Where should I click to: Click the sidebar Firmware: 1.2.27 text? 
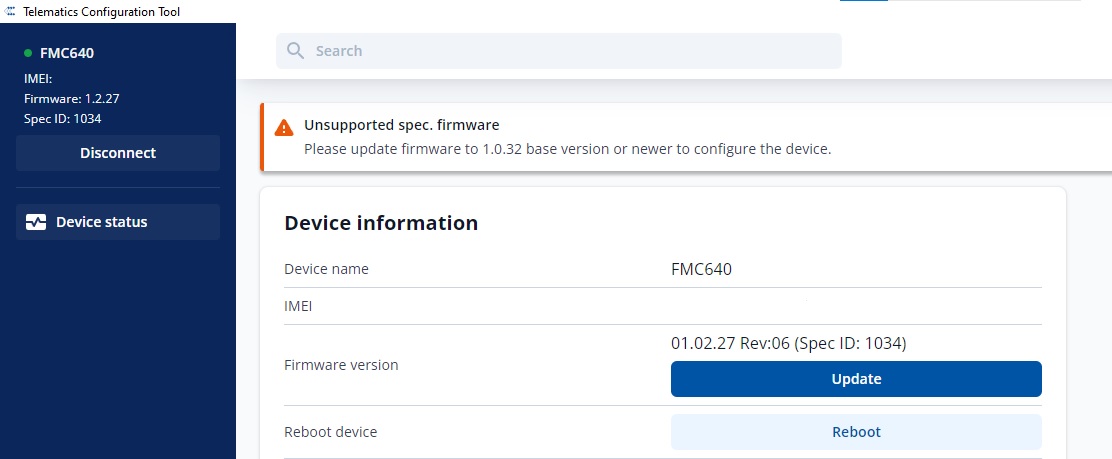coord(72,98)
